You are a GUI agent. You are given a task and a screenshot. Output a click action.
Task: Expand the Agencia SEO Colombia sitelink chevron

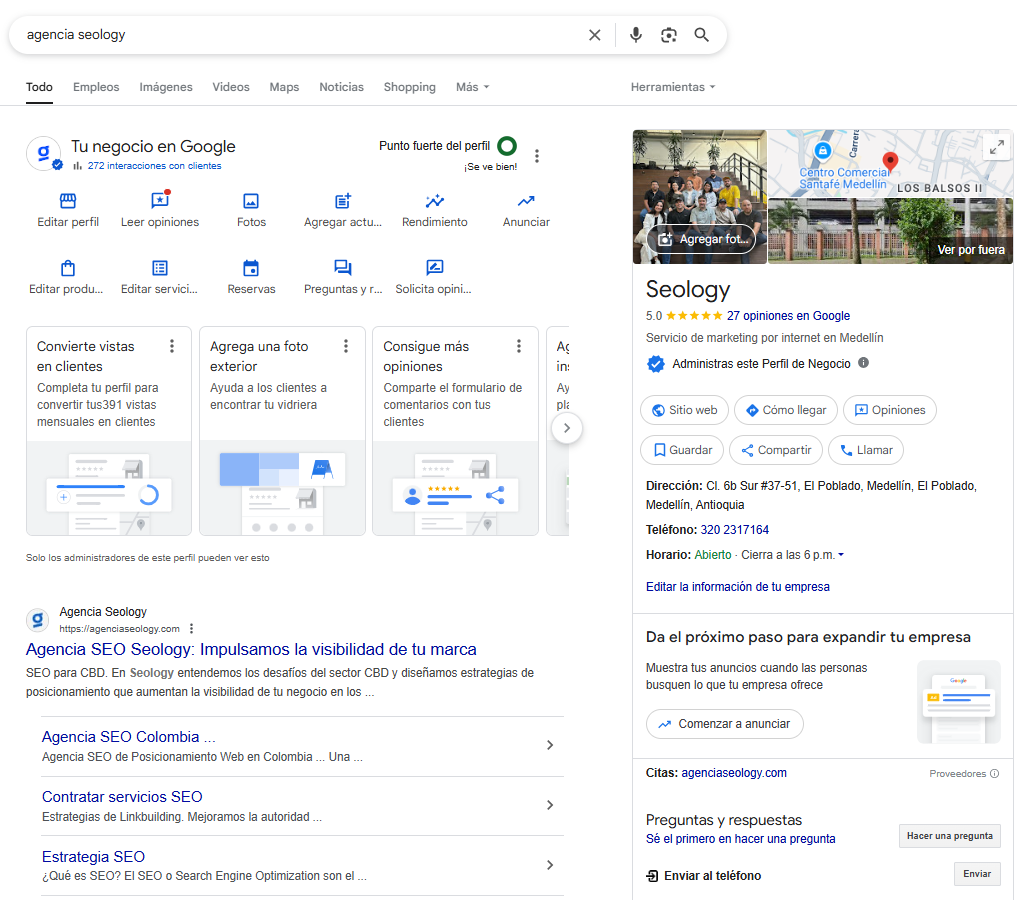coord(549,745)
